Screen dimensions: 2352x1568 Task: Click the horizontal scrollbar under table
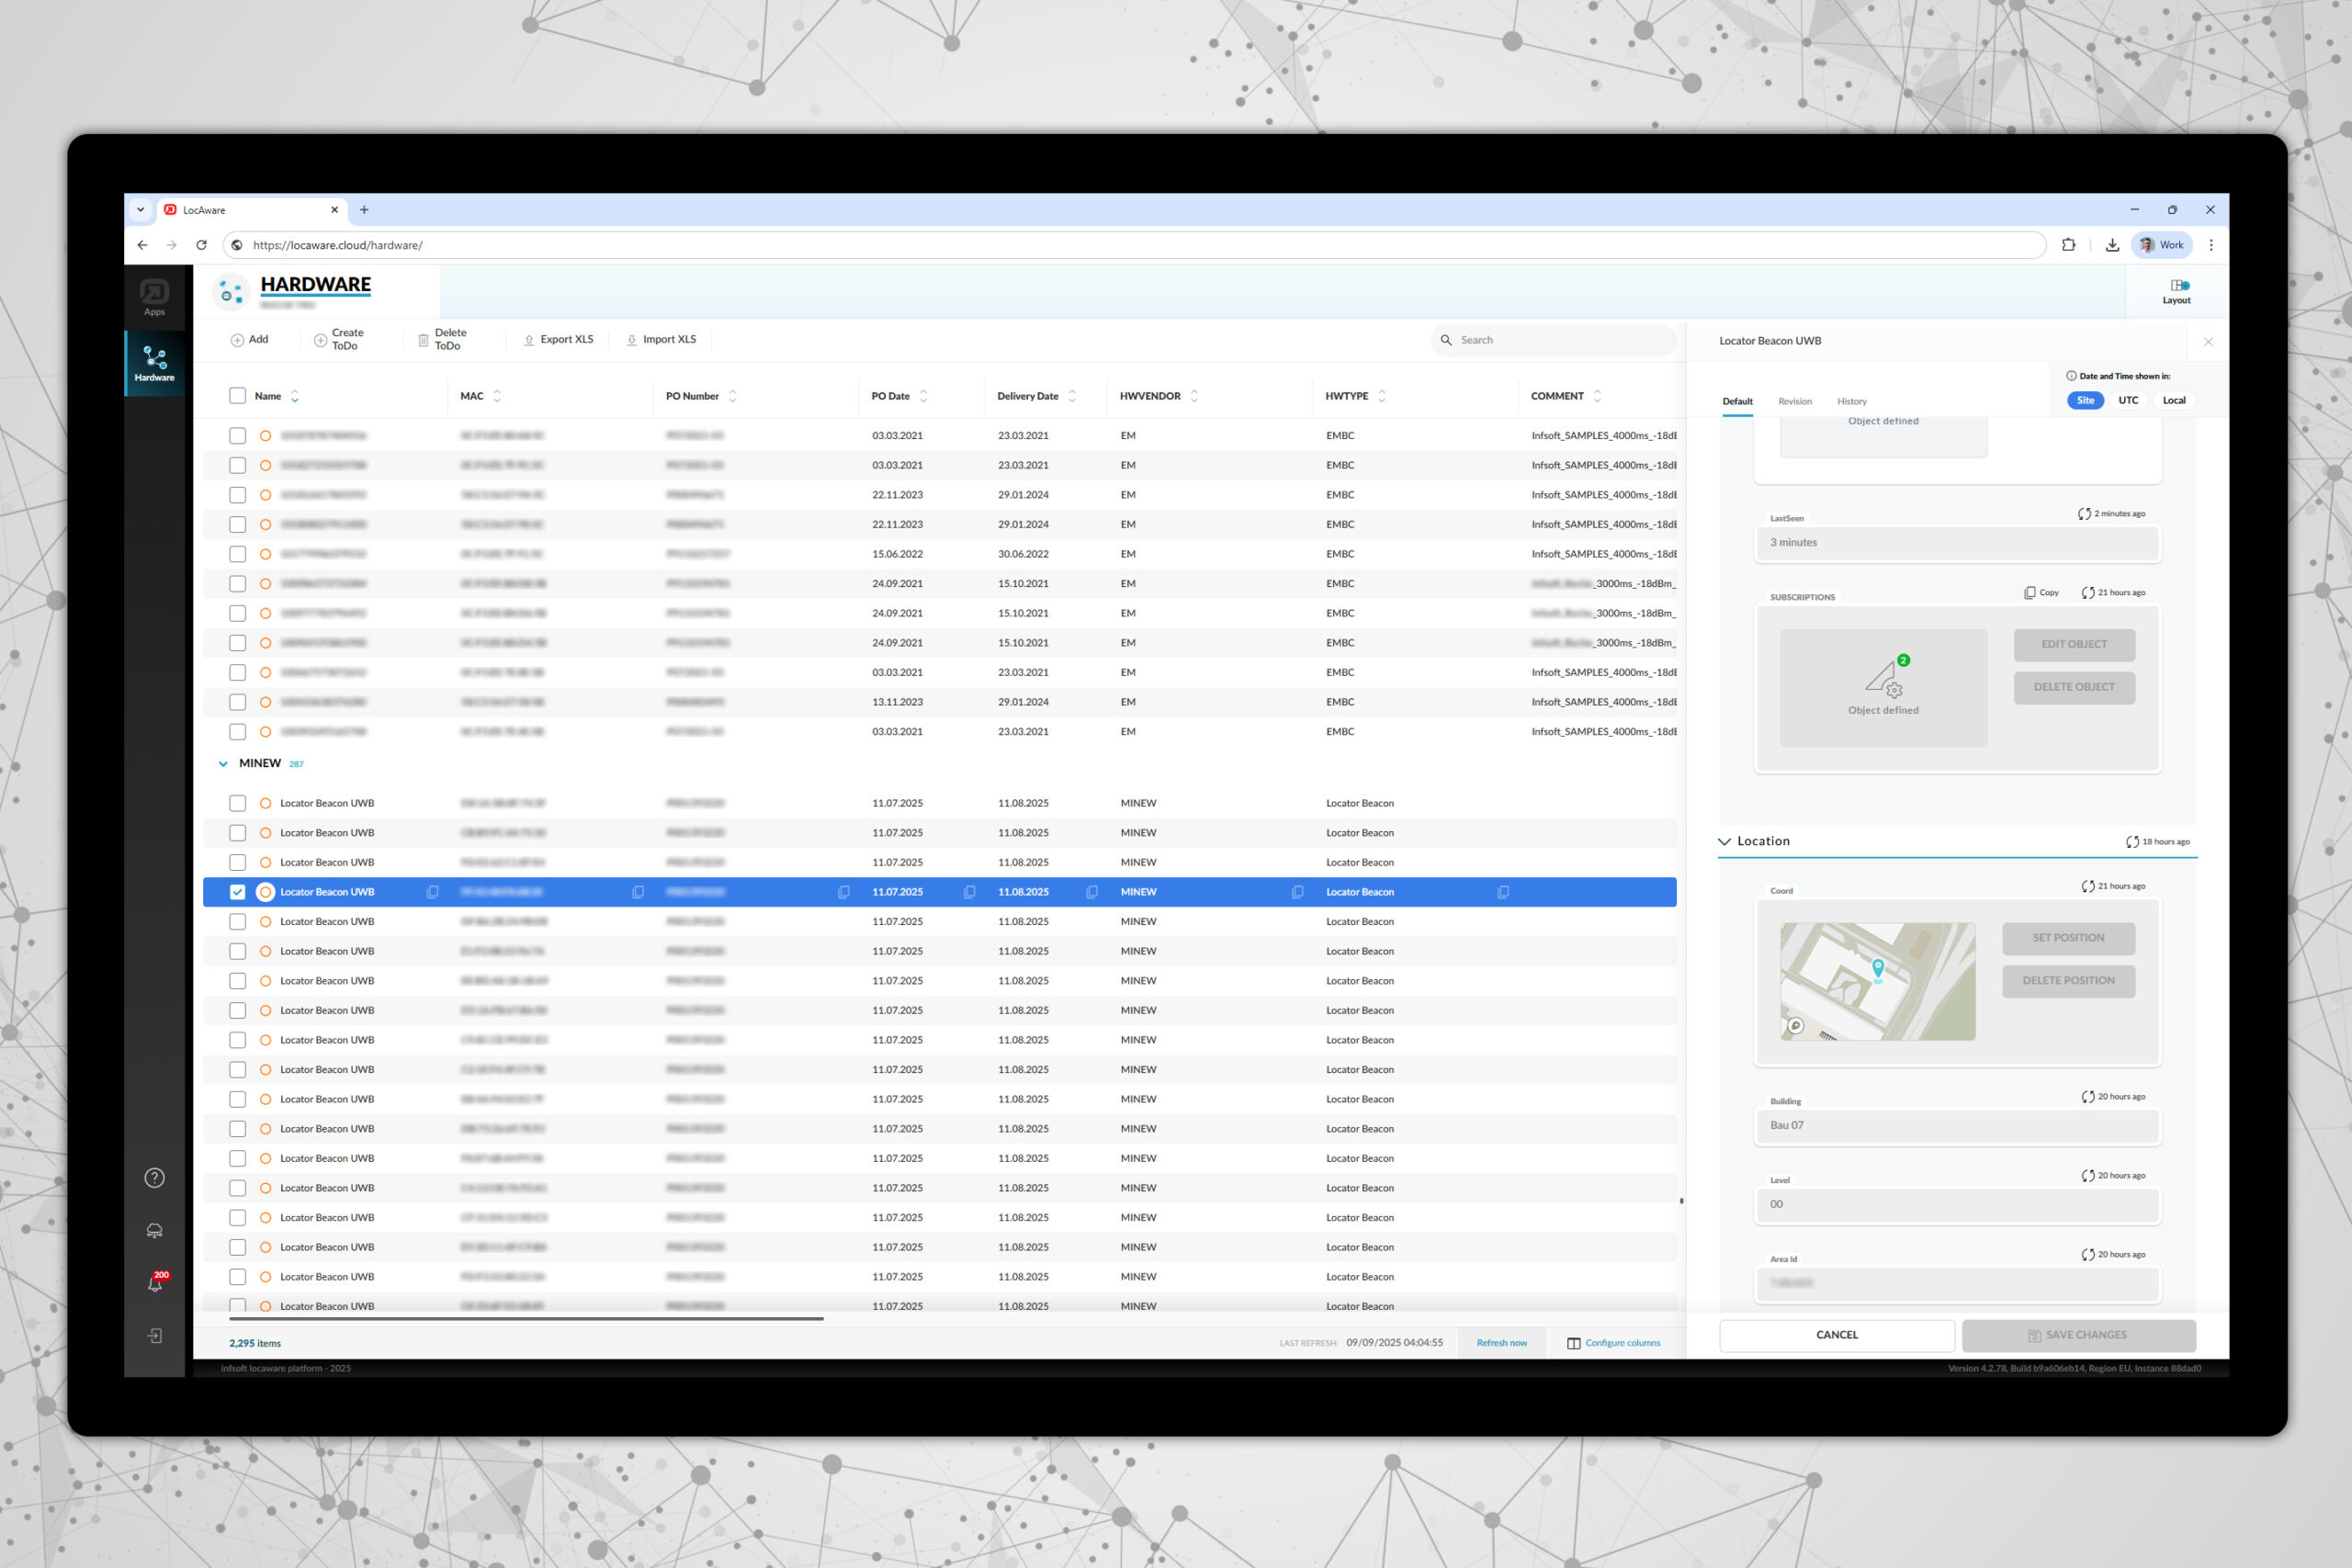(x=525, y=1319)
